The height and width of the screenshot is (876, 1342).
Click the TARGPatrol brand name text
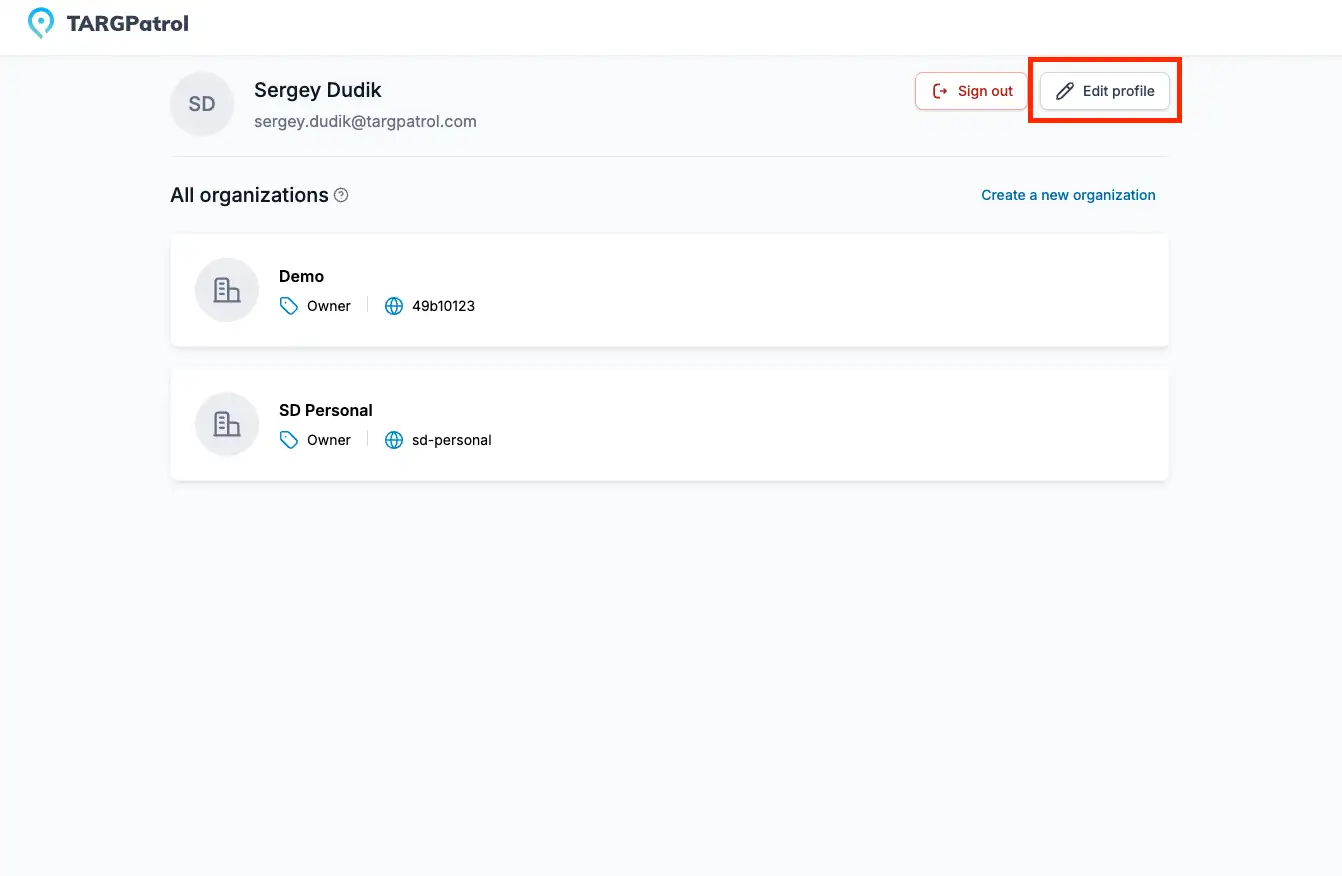[127, 23]
